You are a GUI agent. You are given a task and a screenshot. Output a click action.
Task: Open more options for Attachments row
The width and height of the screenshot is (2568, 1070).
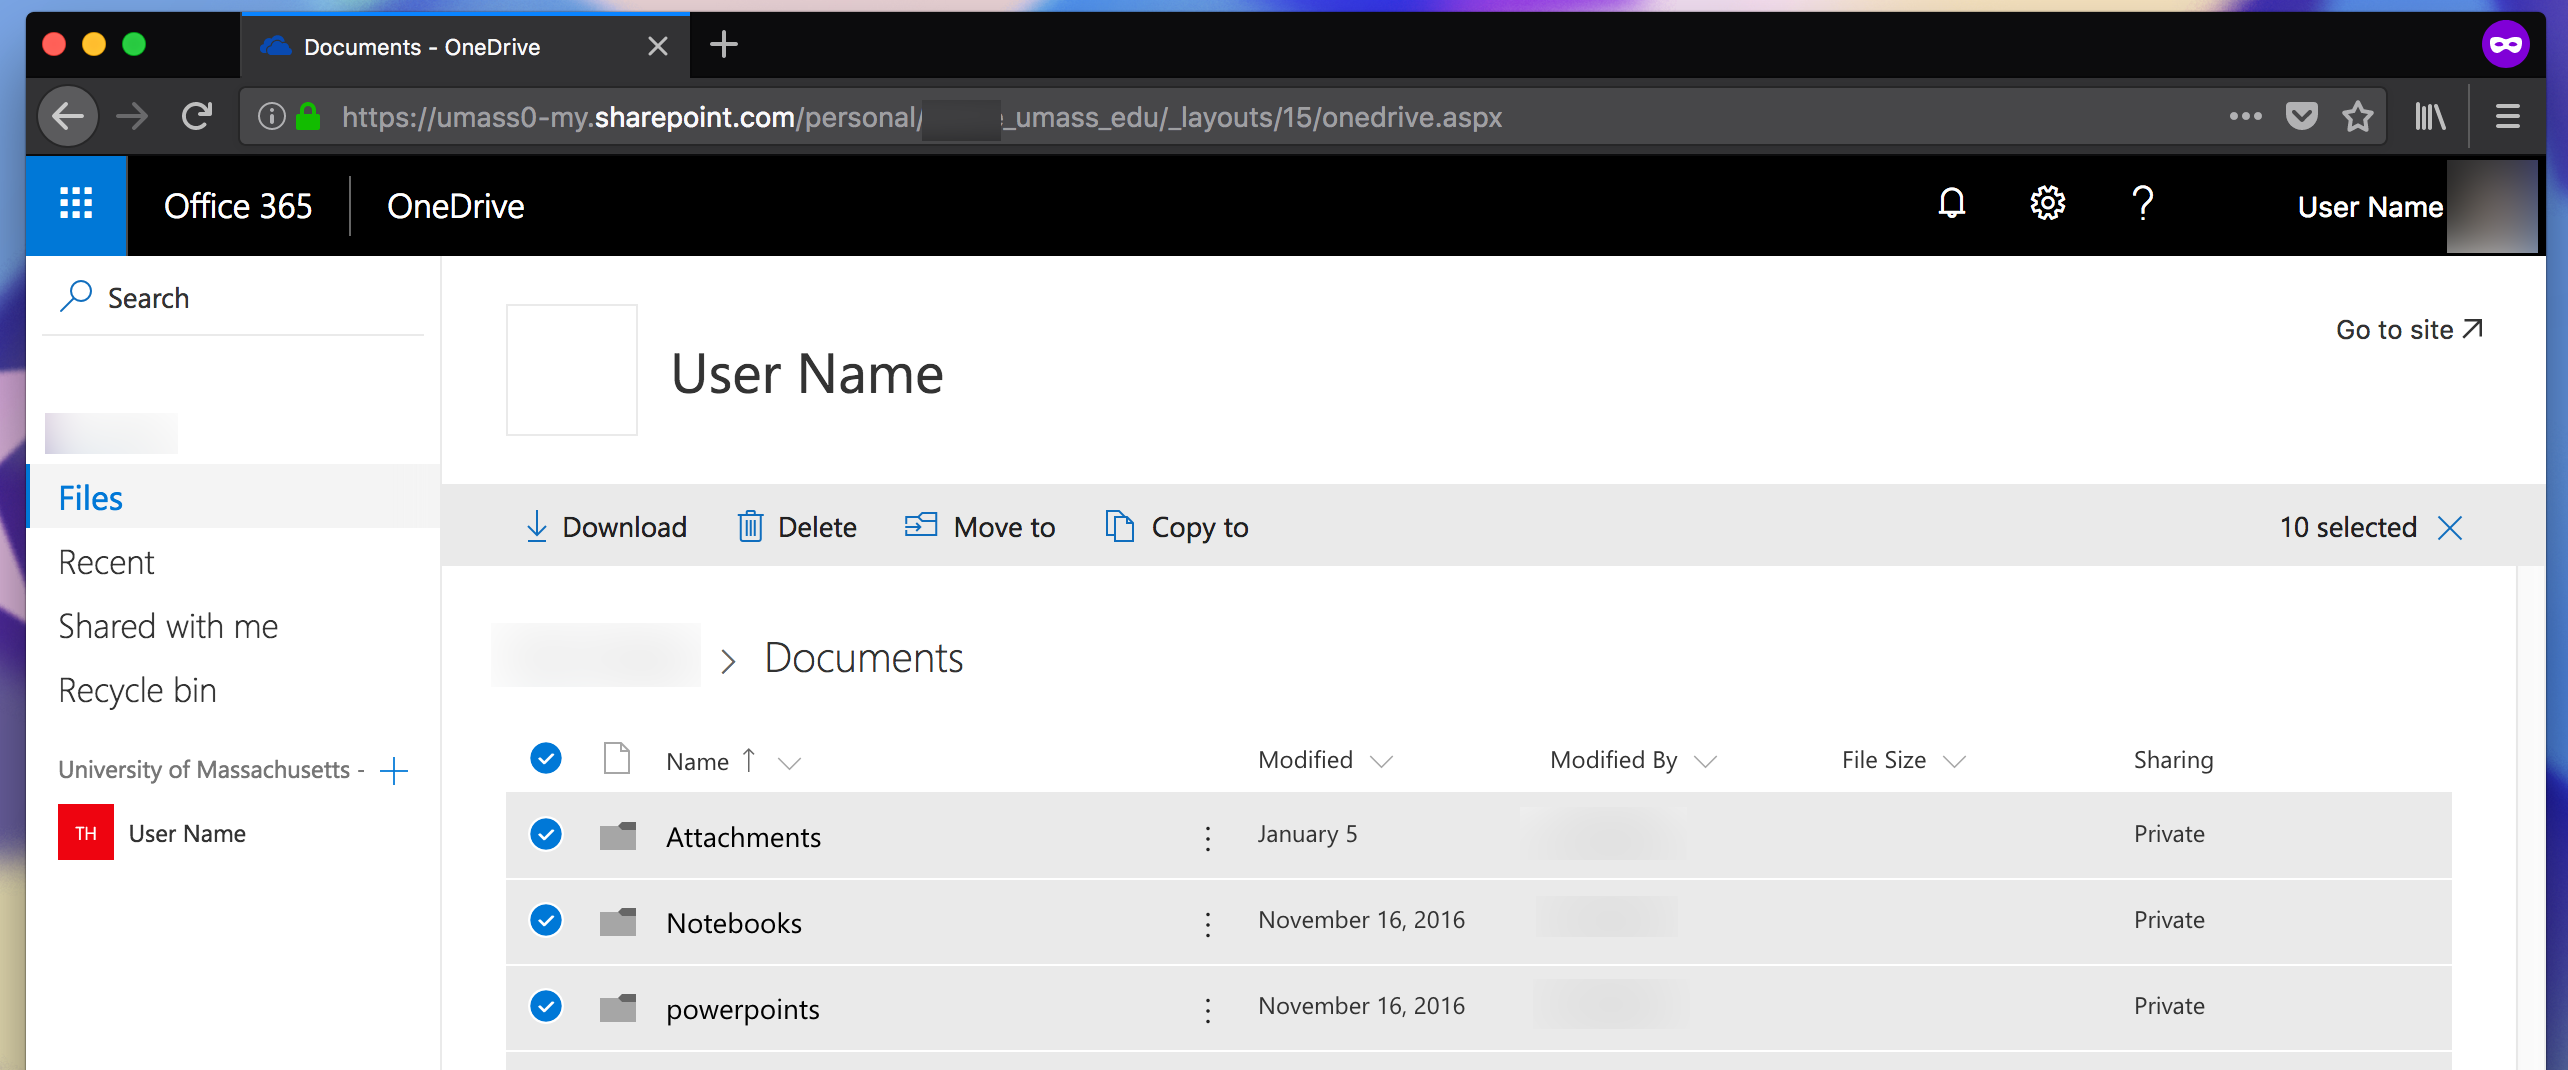tap(1208, 838)
